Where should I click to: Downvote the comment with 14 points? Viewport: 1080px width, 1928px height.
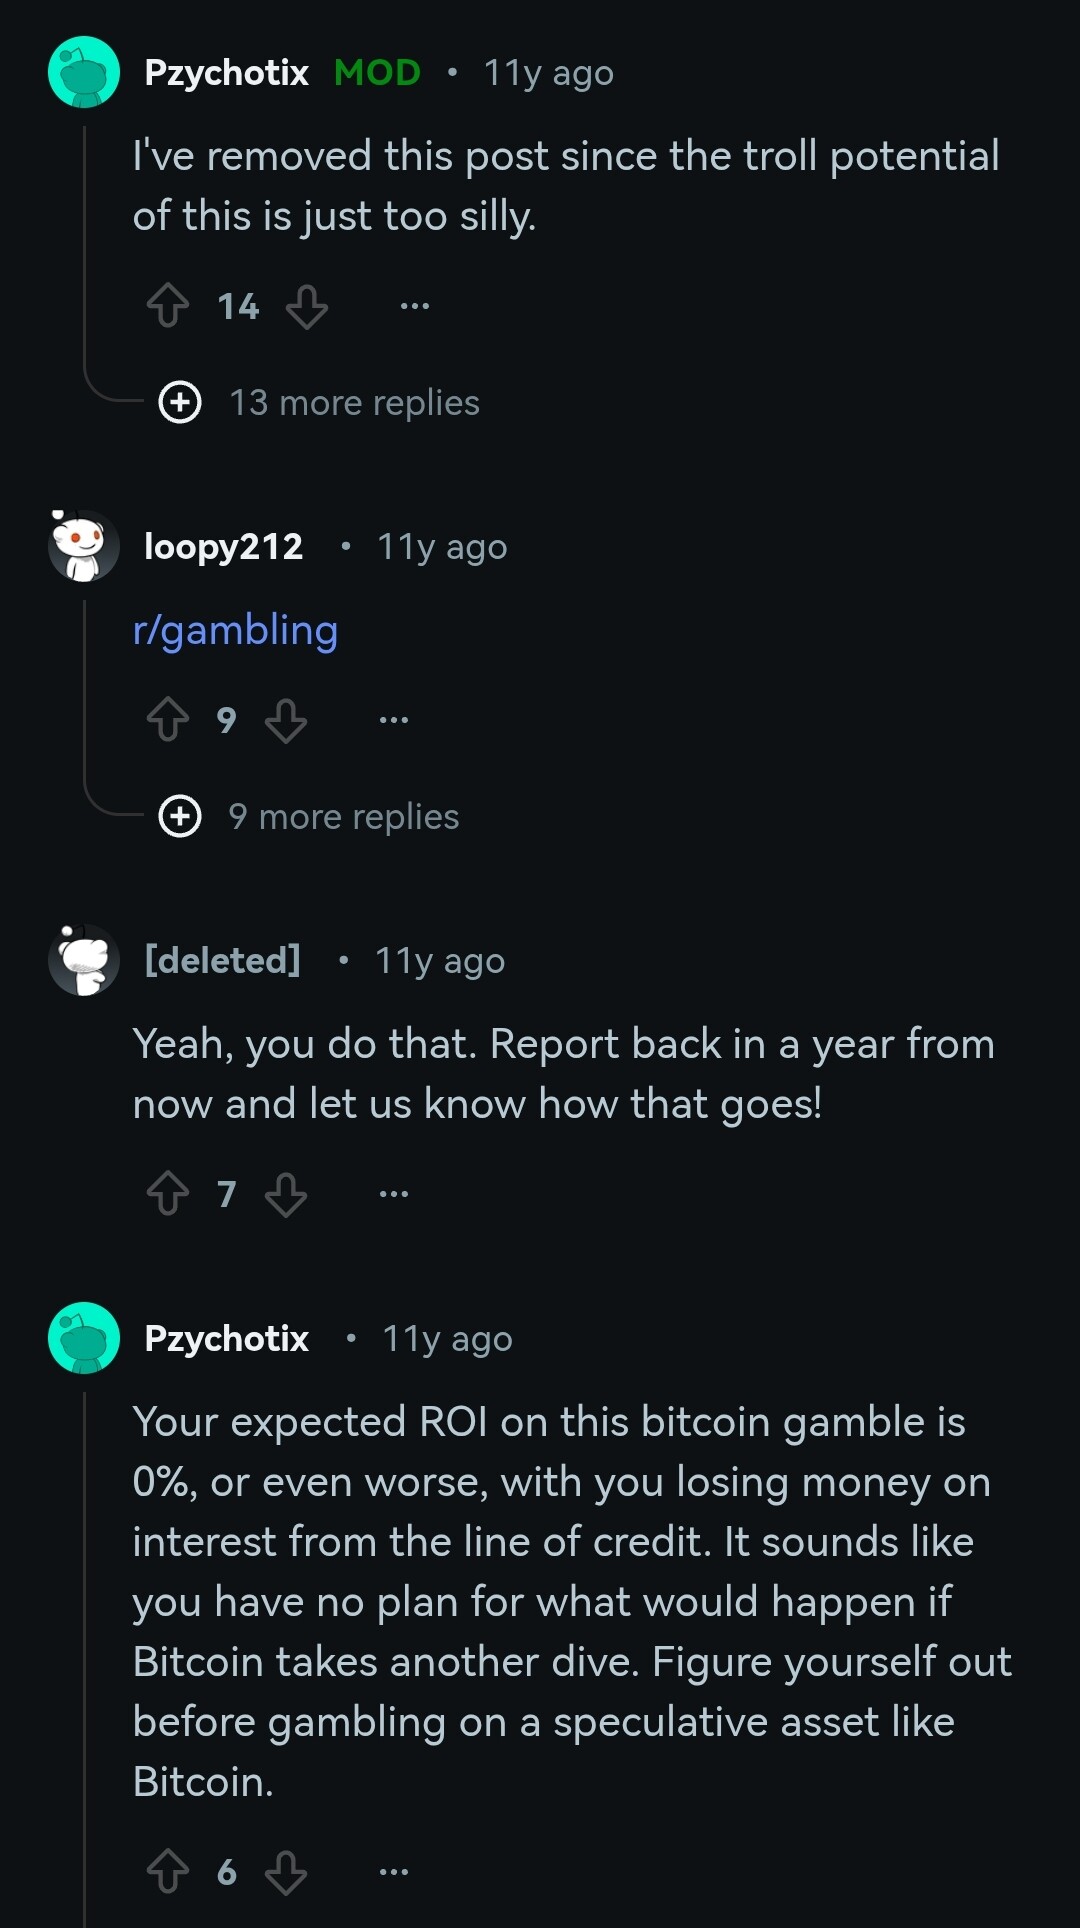pyautogui.click(x=306, y=306)
